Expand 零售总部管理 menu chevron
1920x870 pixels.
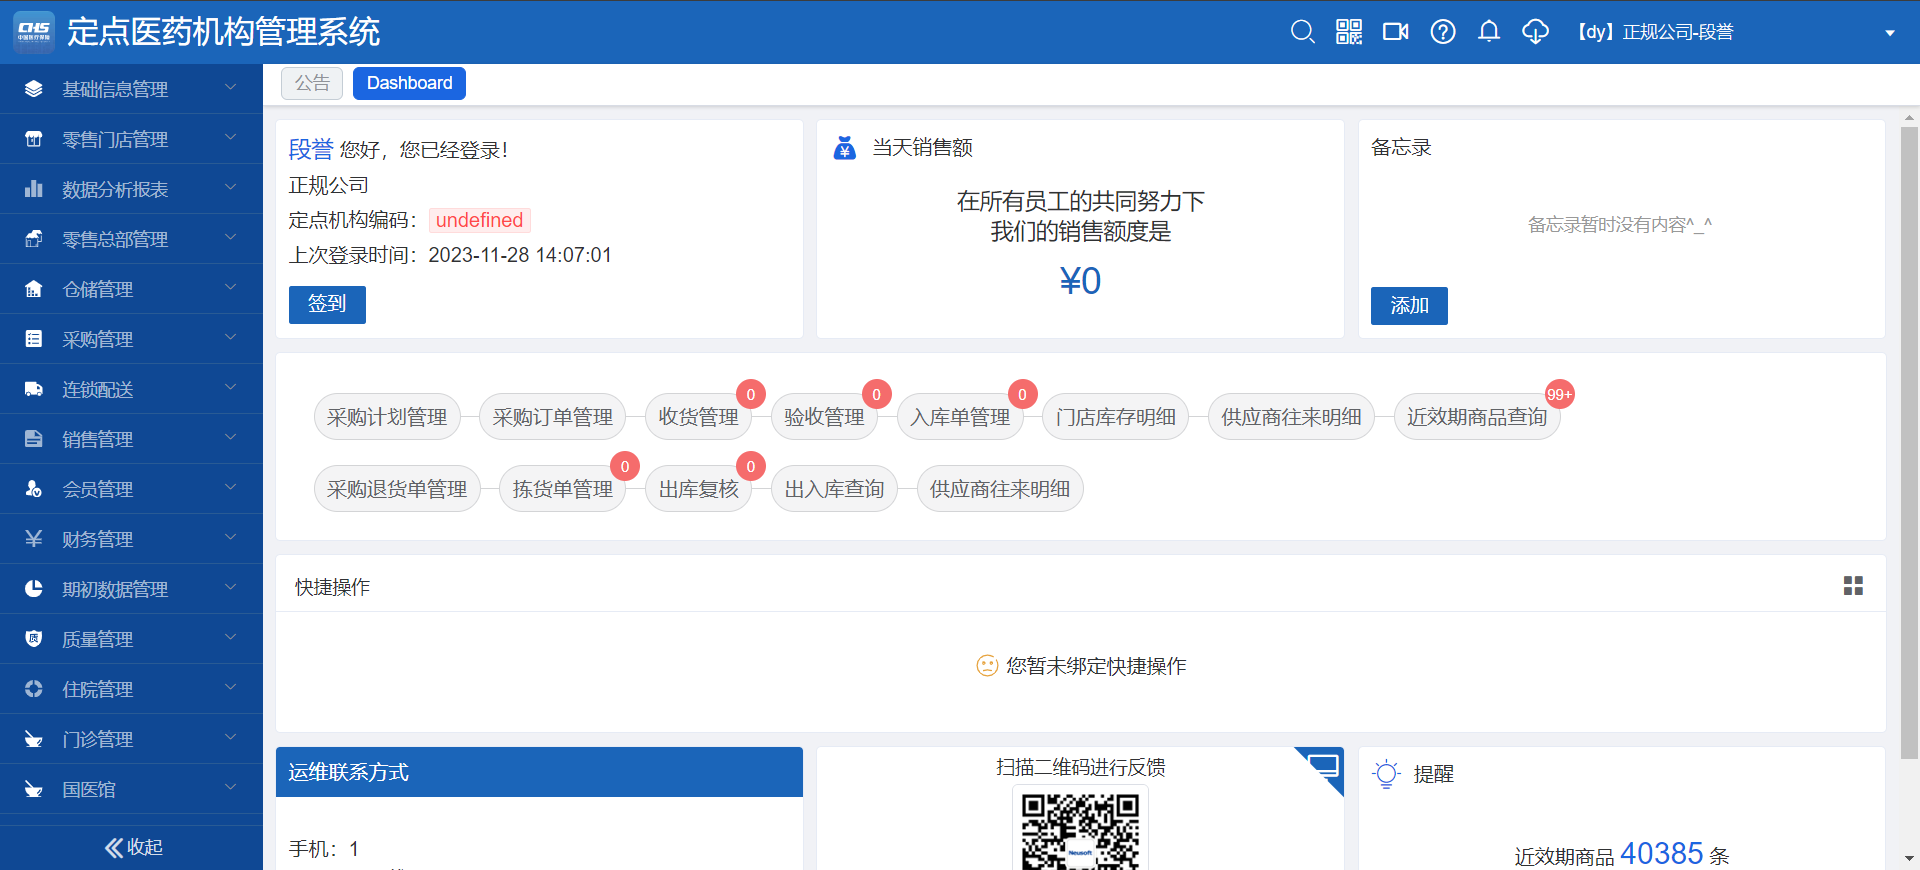pyautogui.click(x=231, y=238)
